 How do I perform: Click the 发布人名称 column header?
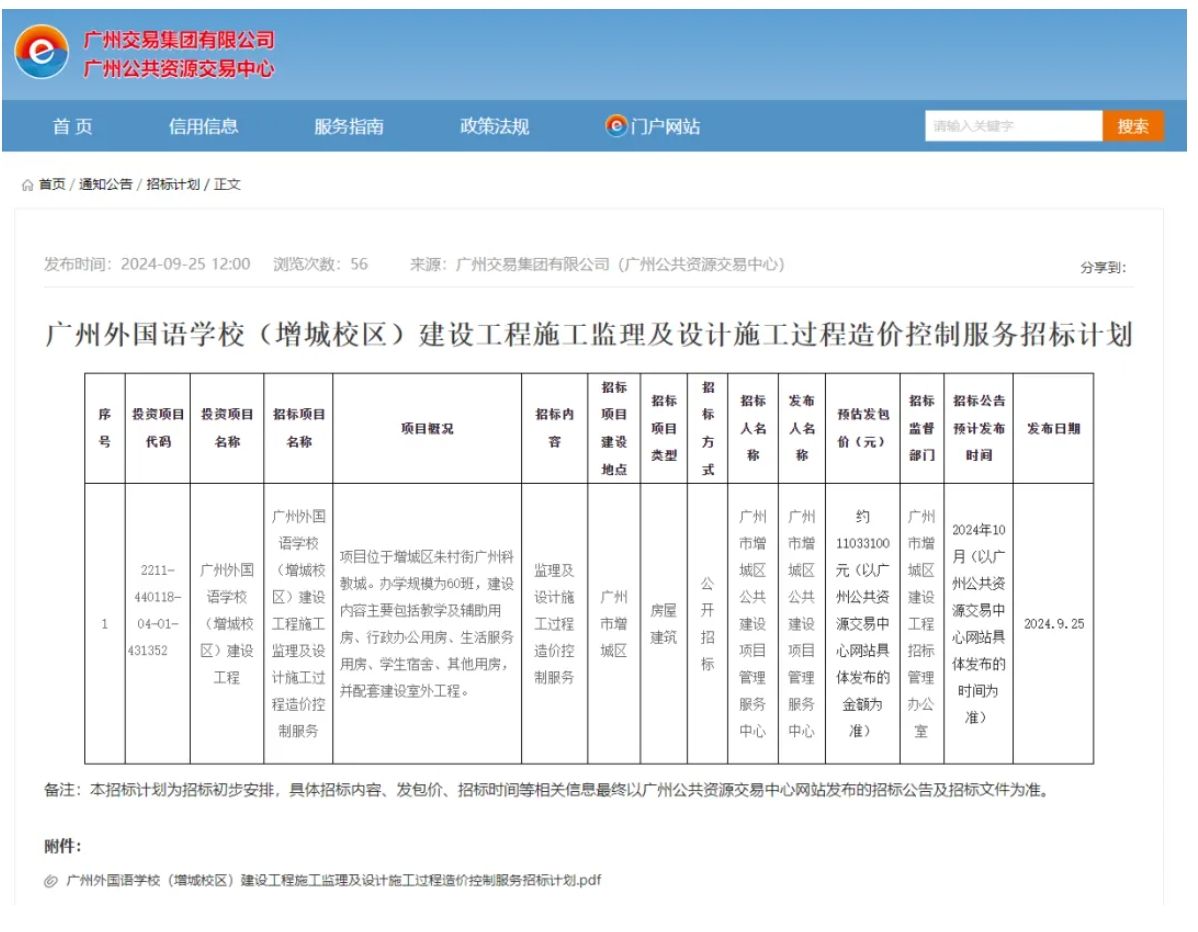point(801,428)
